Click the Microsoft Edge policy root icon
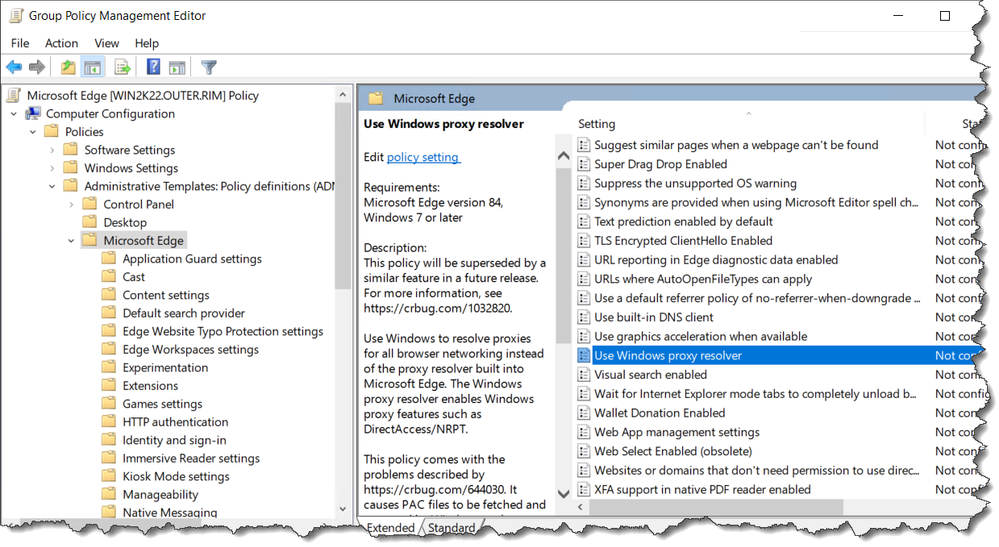Screen dimensions: 999x547 13,96
